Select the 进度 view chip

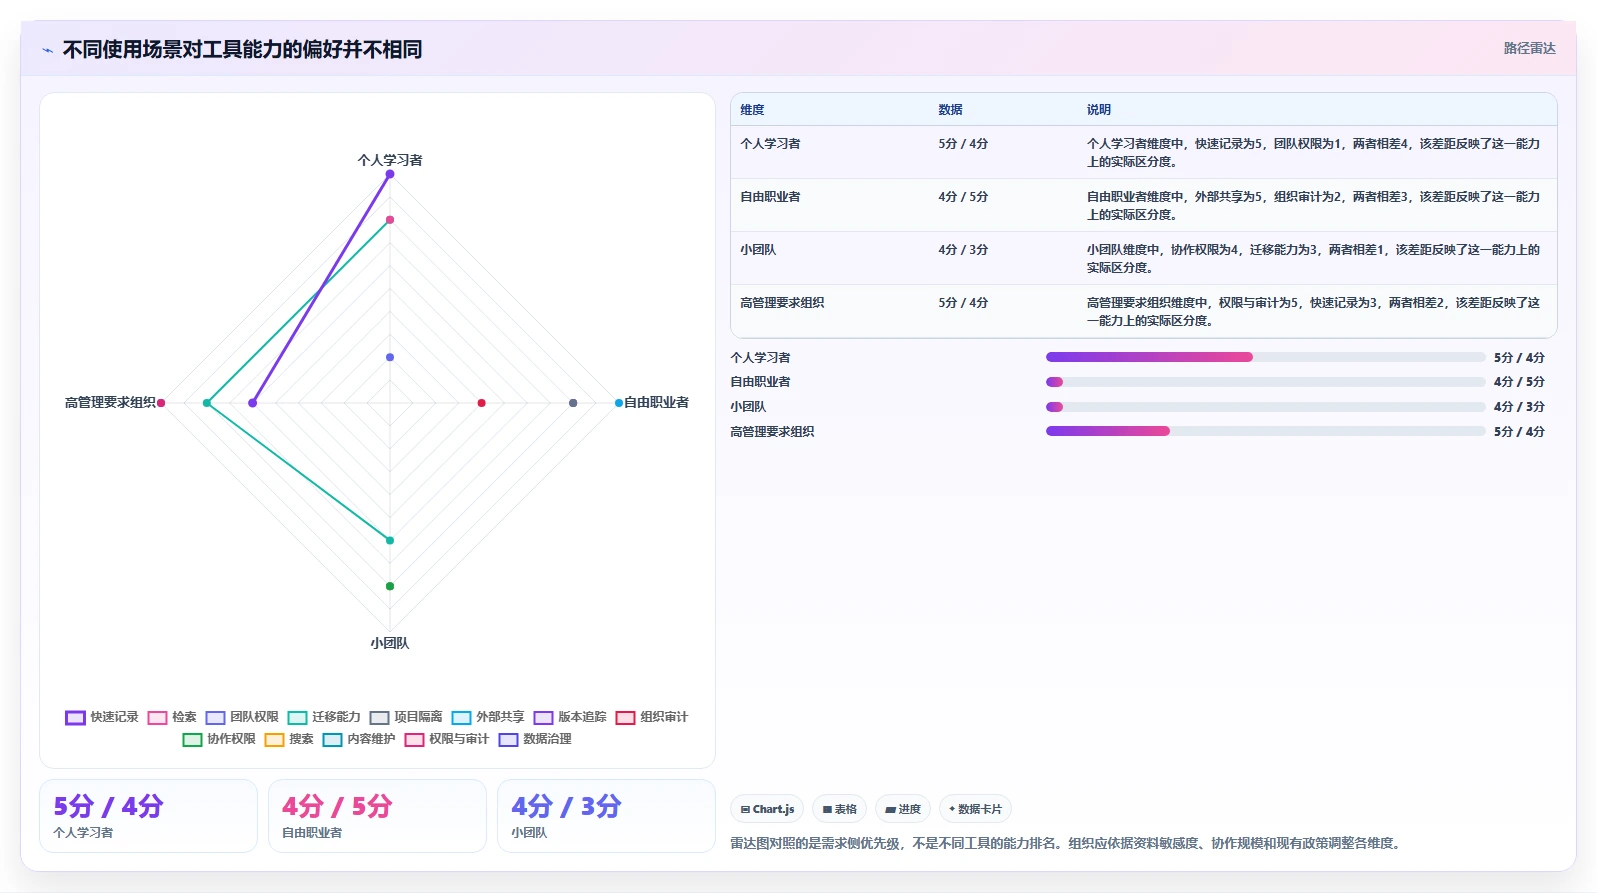pyautogui.click(x=903, y=809)
